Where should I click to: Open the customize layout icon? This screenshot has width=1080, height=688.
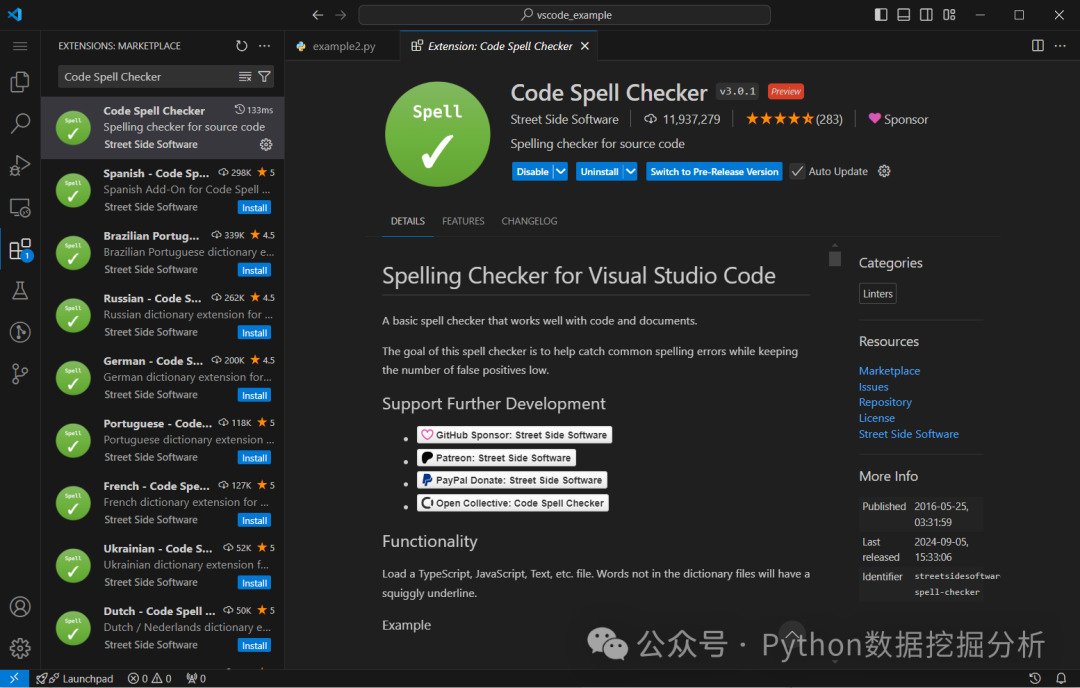tap(949, 14)
